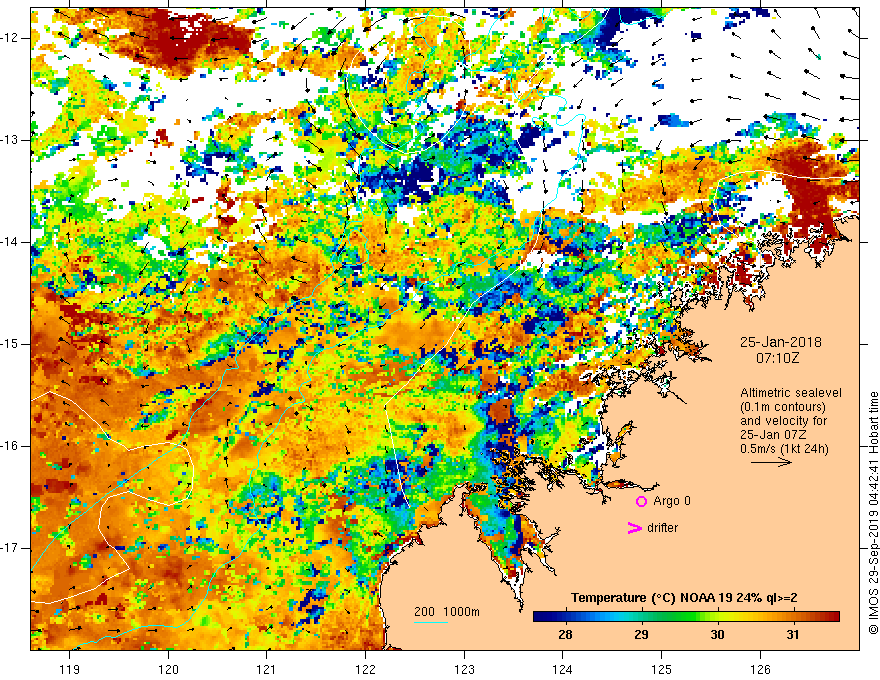
Task: Click the '0.5m/s (1kt 24h)' text
Action: click(784, 449)
